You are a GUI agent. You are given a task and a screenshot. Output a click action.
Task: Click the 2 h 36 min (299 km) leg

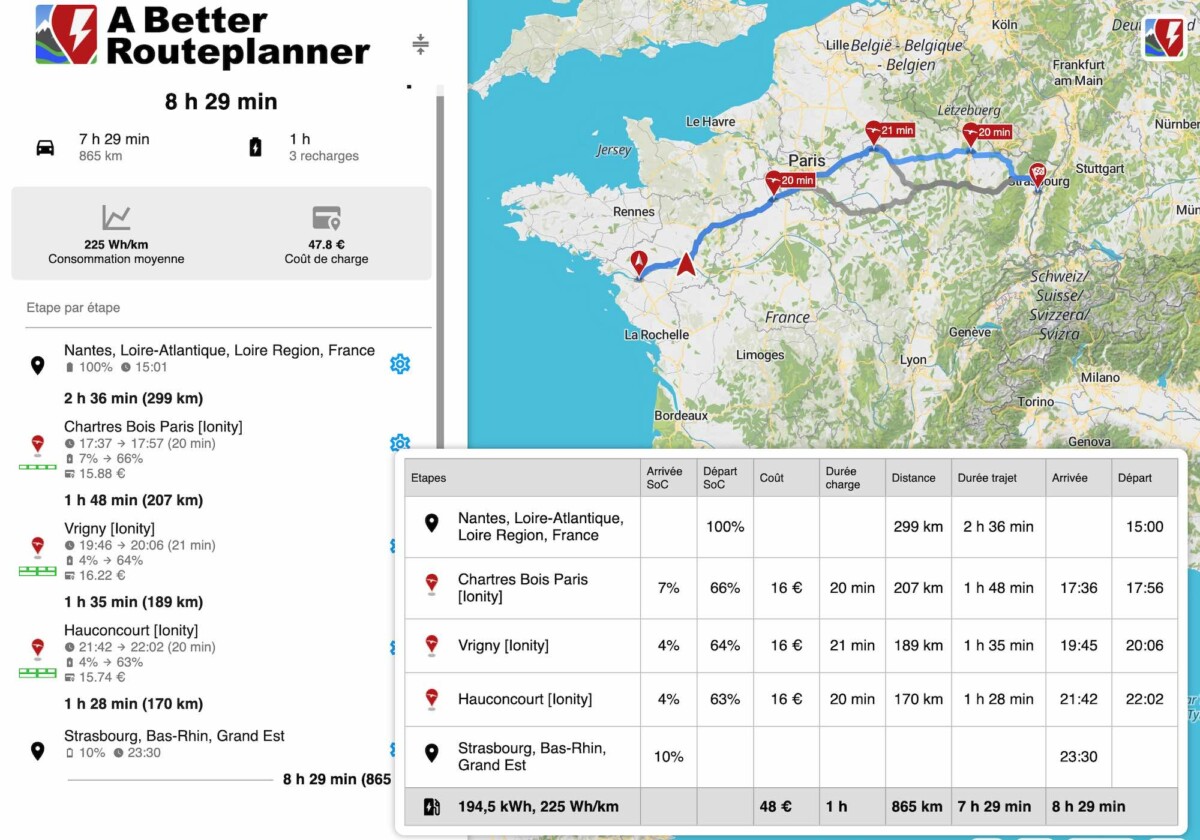(x=133, y=398)
